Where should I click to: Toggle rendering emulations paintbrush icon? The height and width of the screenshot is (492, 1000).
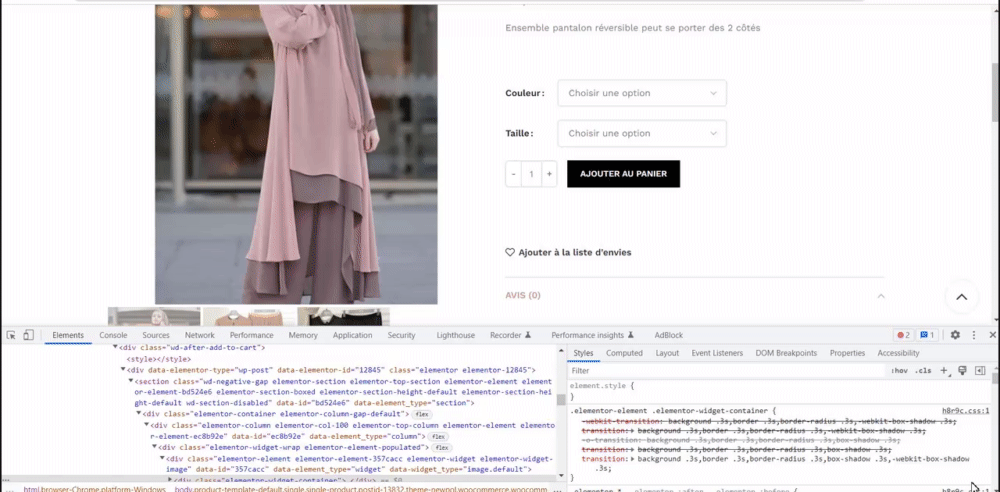tap(963, 371)
